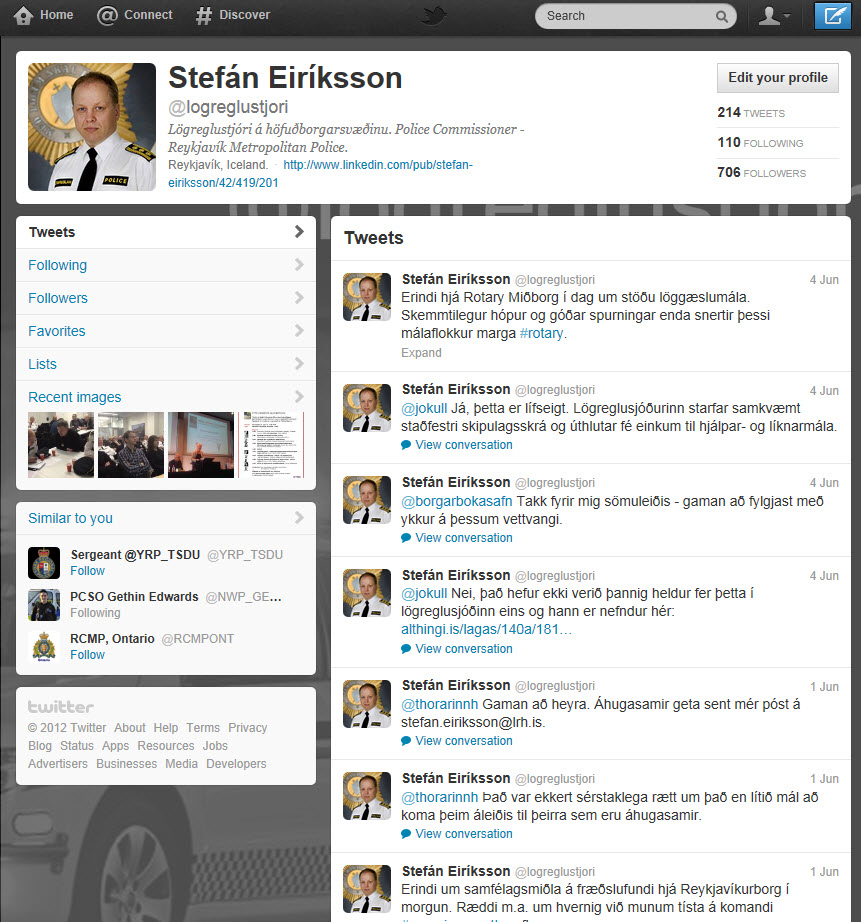The width and height of the screenshot is (861, 922).
Task: Toggle Following for PCSO Gethin Edwards
Action: pyautogui.click(x=95, y=613)
